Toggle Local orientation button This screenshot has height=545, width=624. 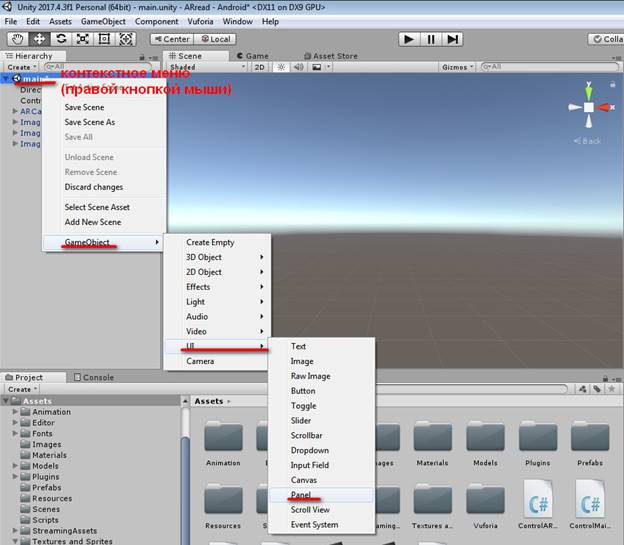(x=215, y=39)
